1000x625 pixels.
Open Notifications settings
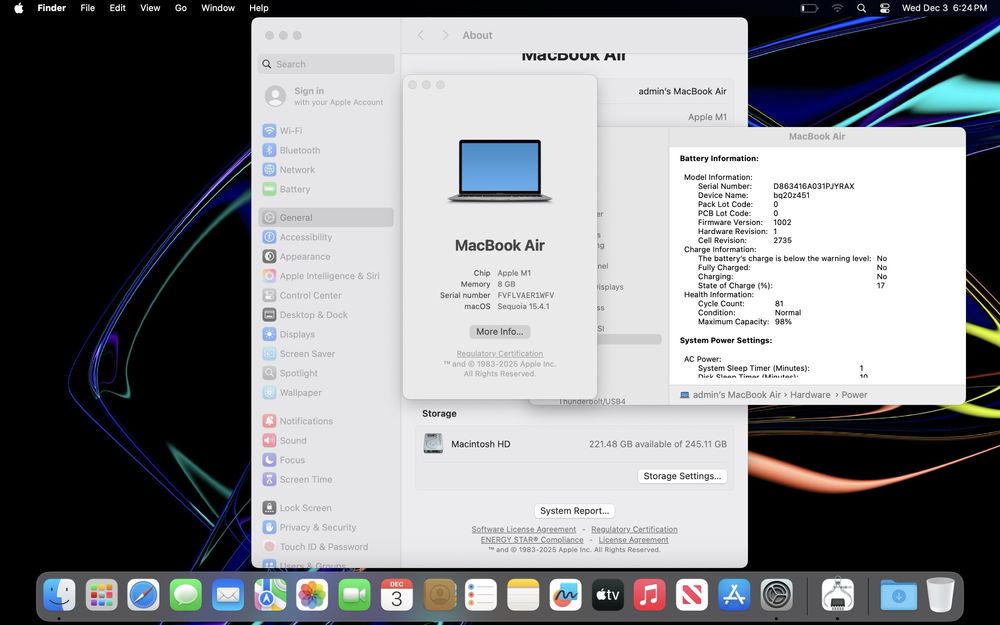326,421
